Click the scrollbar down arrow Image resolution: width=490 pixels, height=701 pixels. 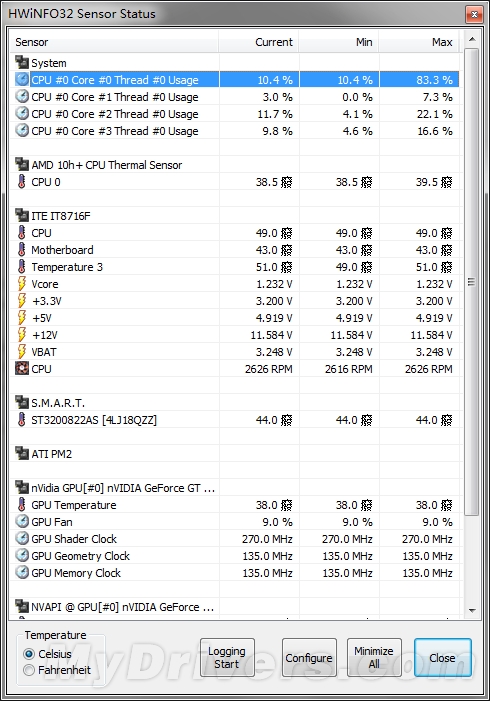[x=472, y=610]
